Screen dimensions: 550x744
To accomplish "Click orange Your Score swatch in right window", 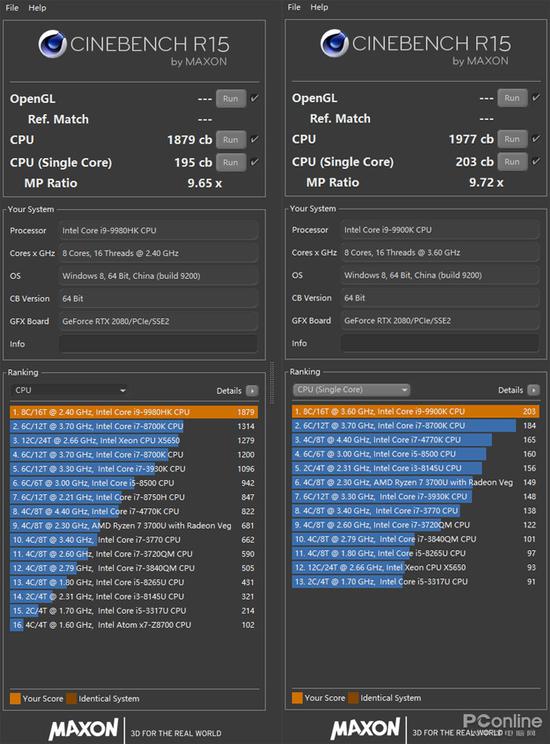I will click(x=297, y=698).
